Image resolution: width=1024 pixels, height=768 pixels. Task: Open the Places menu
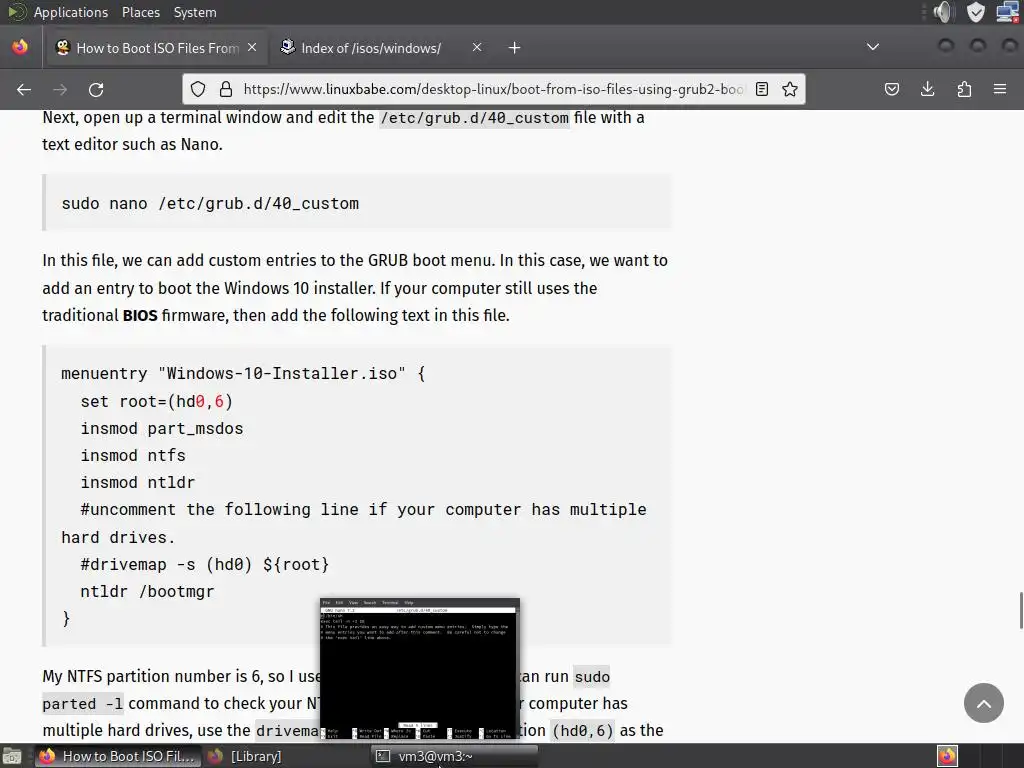coord(140,12)
